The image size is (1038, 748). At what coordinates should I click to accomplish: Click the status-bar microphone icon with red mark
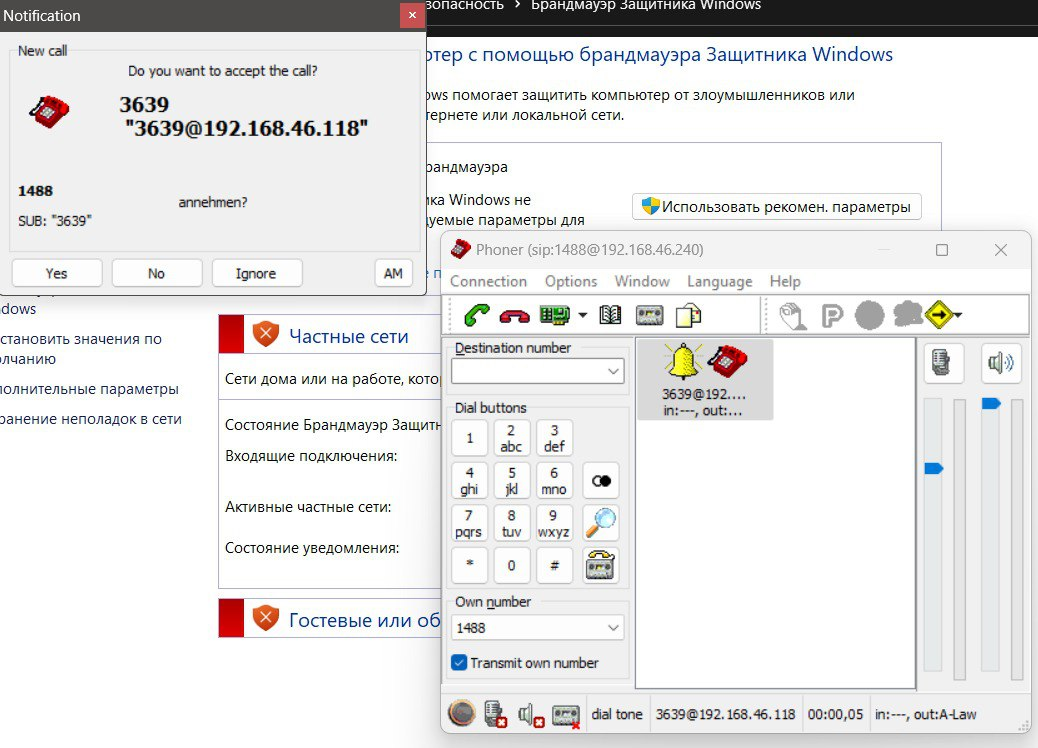[x=495, y=714]
